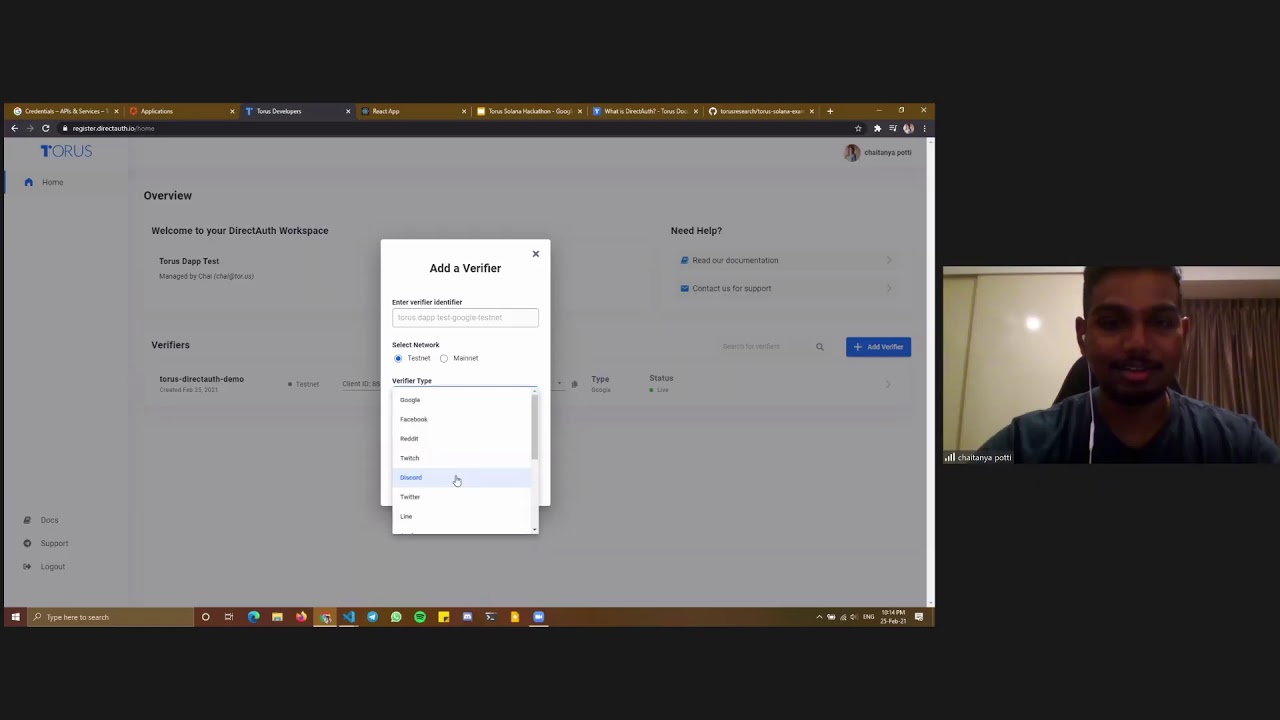Switch to Torus Solana Hackathon tab
The image size is (1280, 720).
point(529,111)
